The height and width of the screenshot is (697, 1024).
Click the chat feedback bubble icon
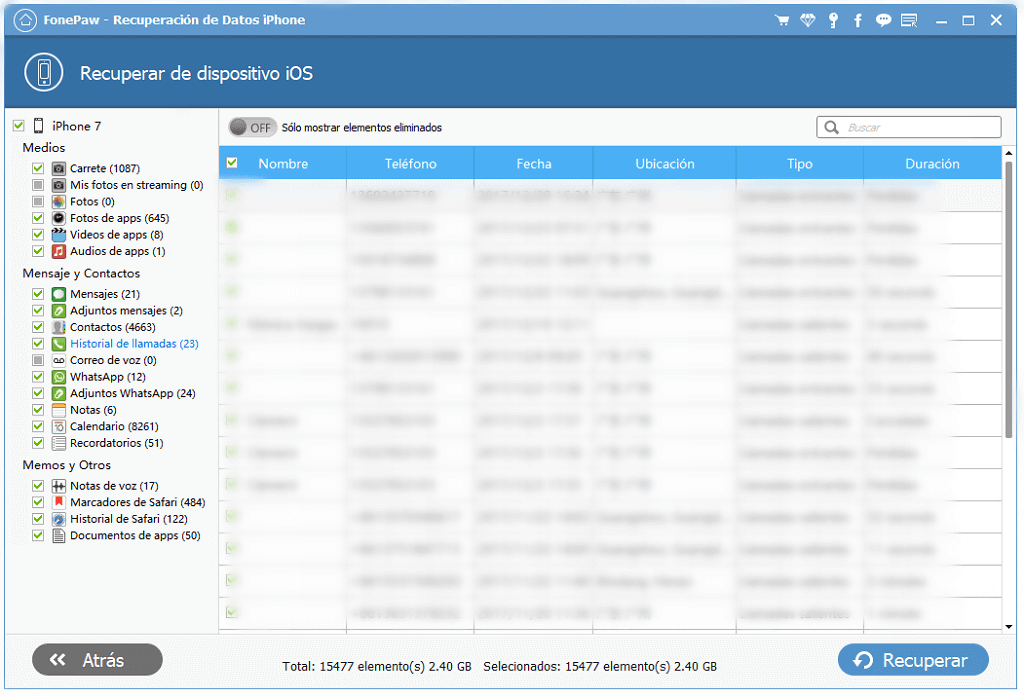(x=884, y=20)
